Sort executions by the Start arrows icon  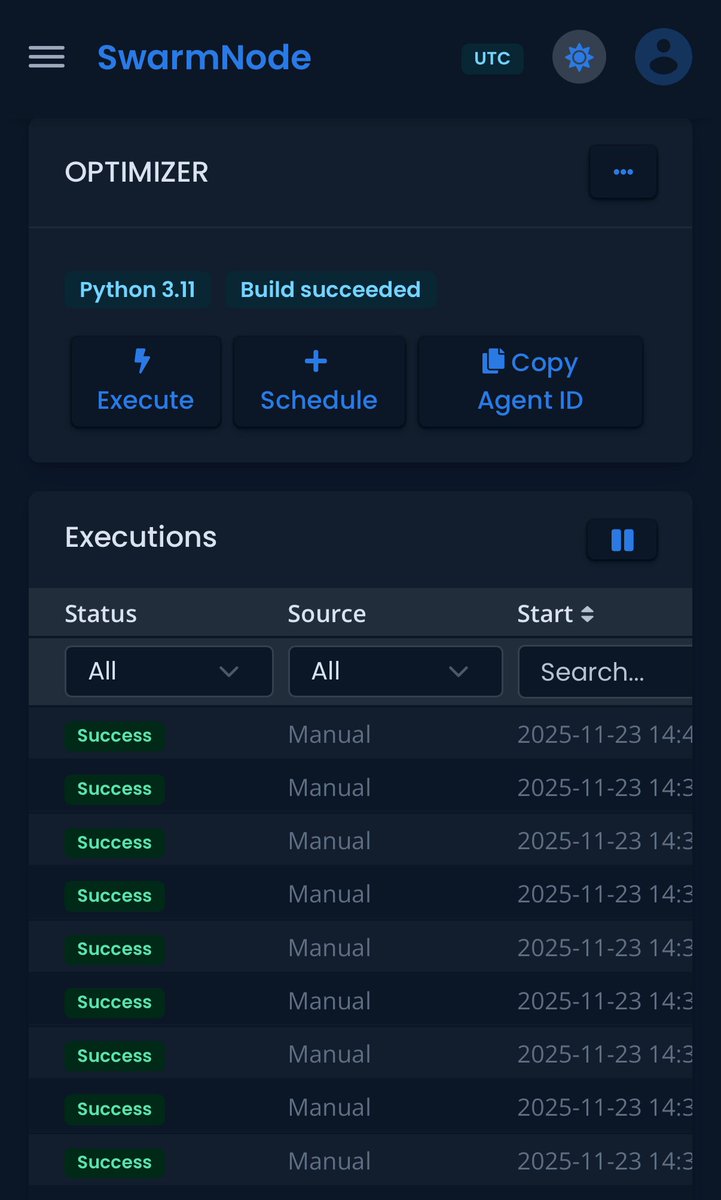point(587,614)
